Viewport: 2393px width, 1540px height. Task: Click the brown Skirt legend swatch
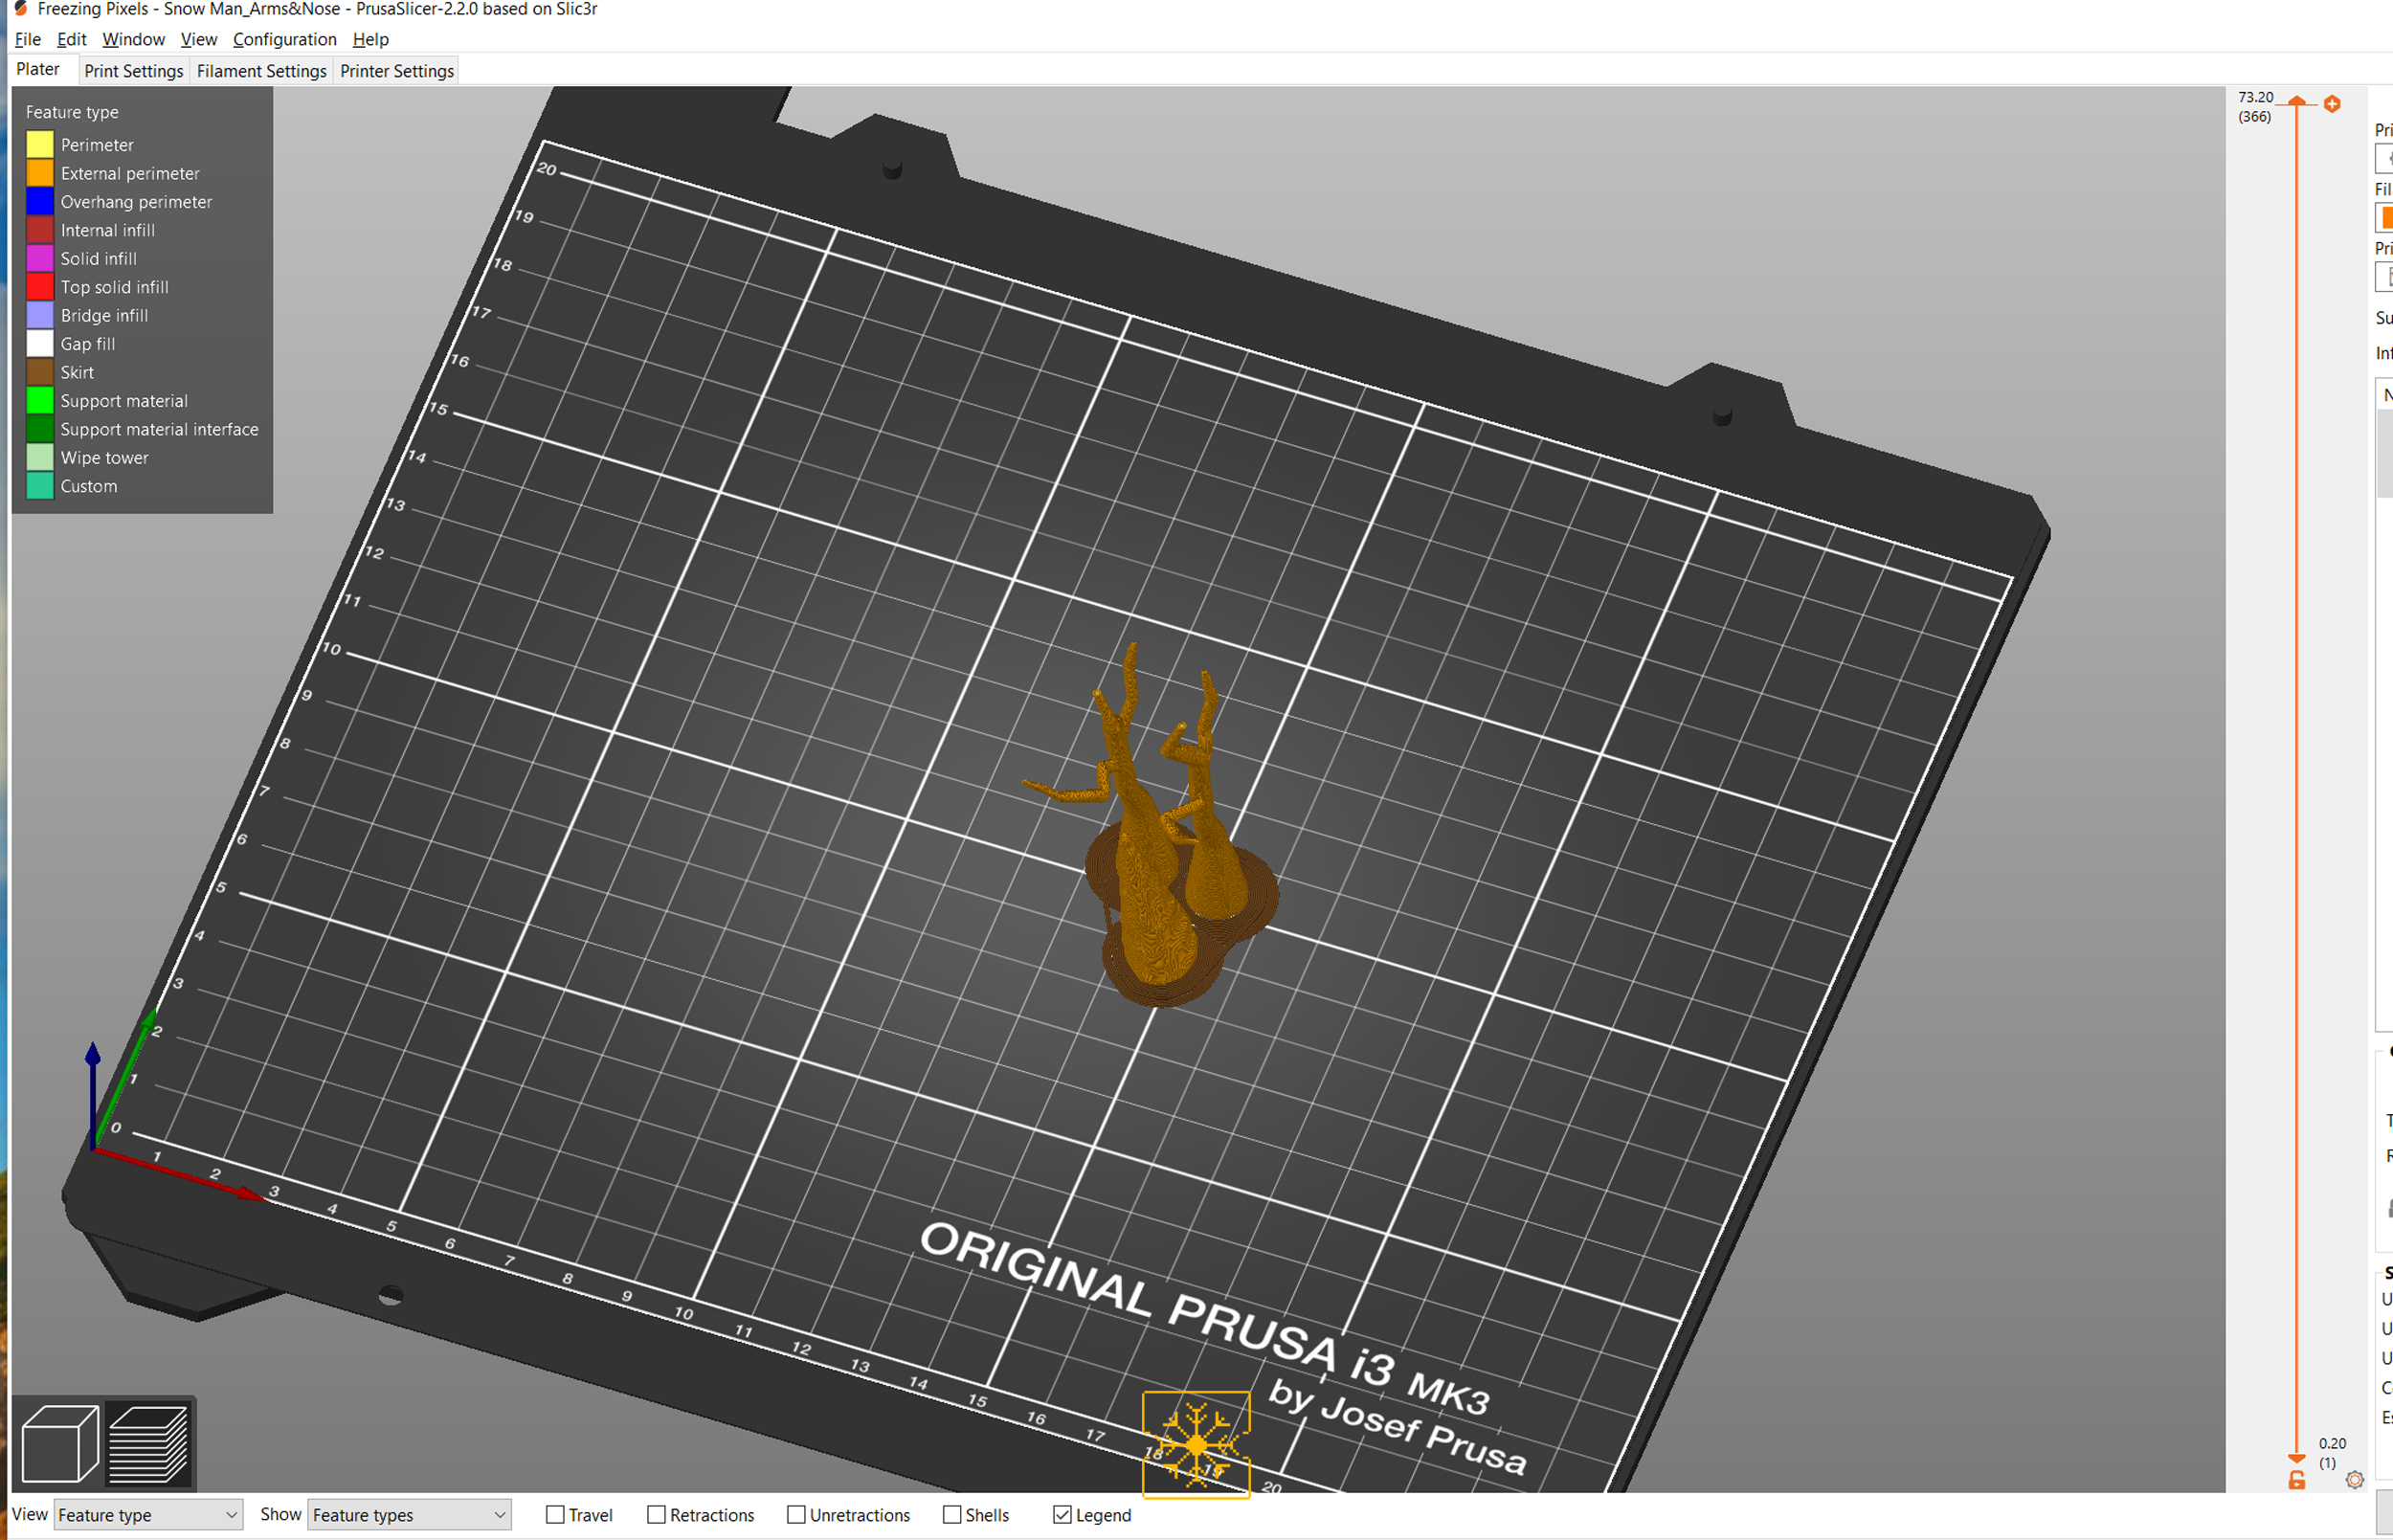pos(40,372)
